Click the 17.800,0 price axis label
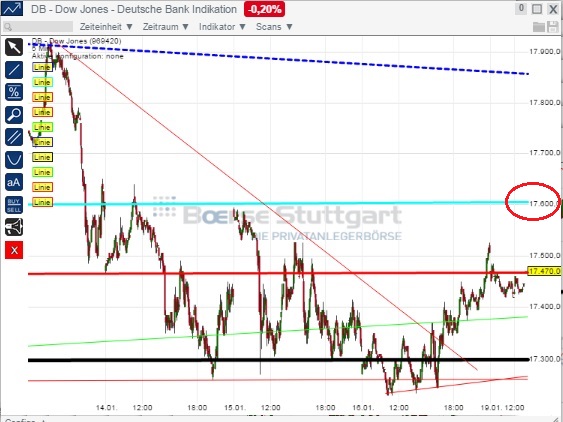This screenshot has height=422, width=563. click(x=544, y=103)
